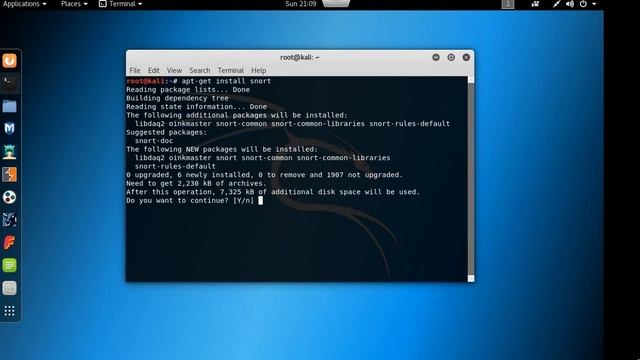Click the 'snort-doc' package name
The height and width of the screenshot is (360, 640).
tap(154, 141)
